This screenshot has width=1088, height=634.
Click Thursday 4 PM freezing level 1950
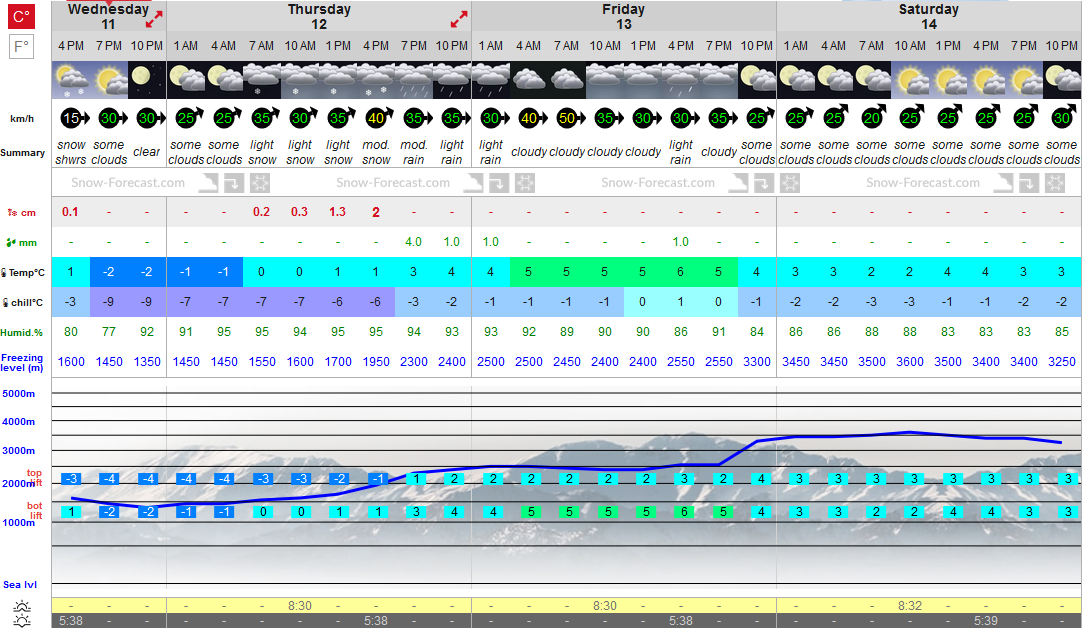(x=376, y=361)
